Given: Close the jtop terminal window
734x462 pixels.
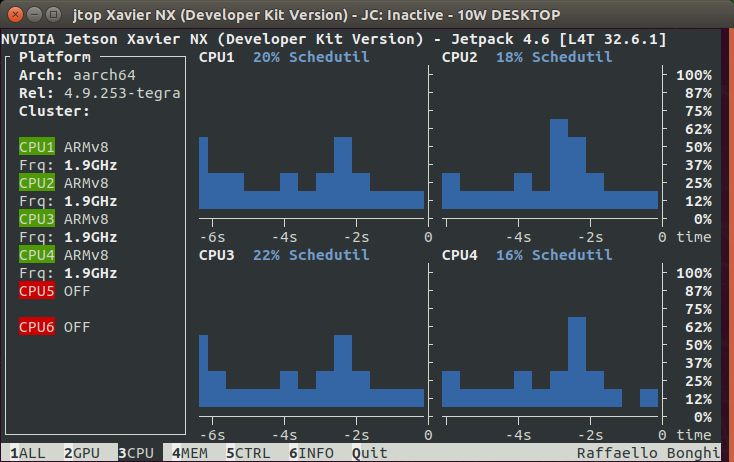Looking at the screenshot, I should pyautogui.click(x=15, y=15).
